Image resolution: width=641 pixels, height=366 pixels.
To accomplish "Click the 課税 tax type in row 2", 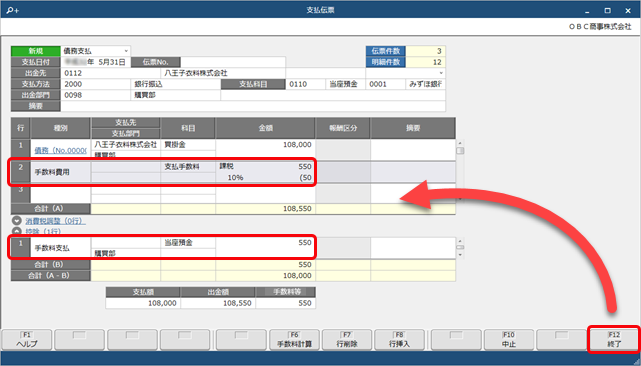I will point(226,167).
